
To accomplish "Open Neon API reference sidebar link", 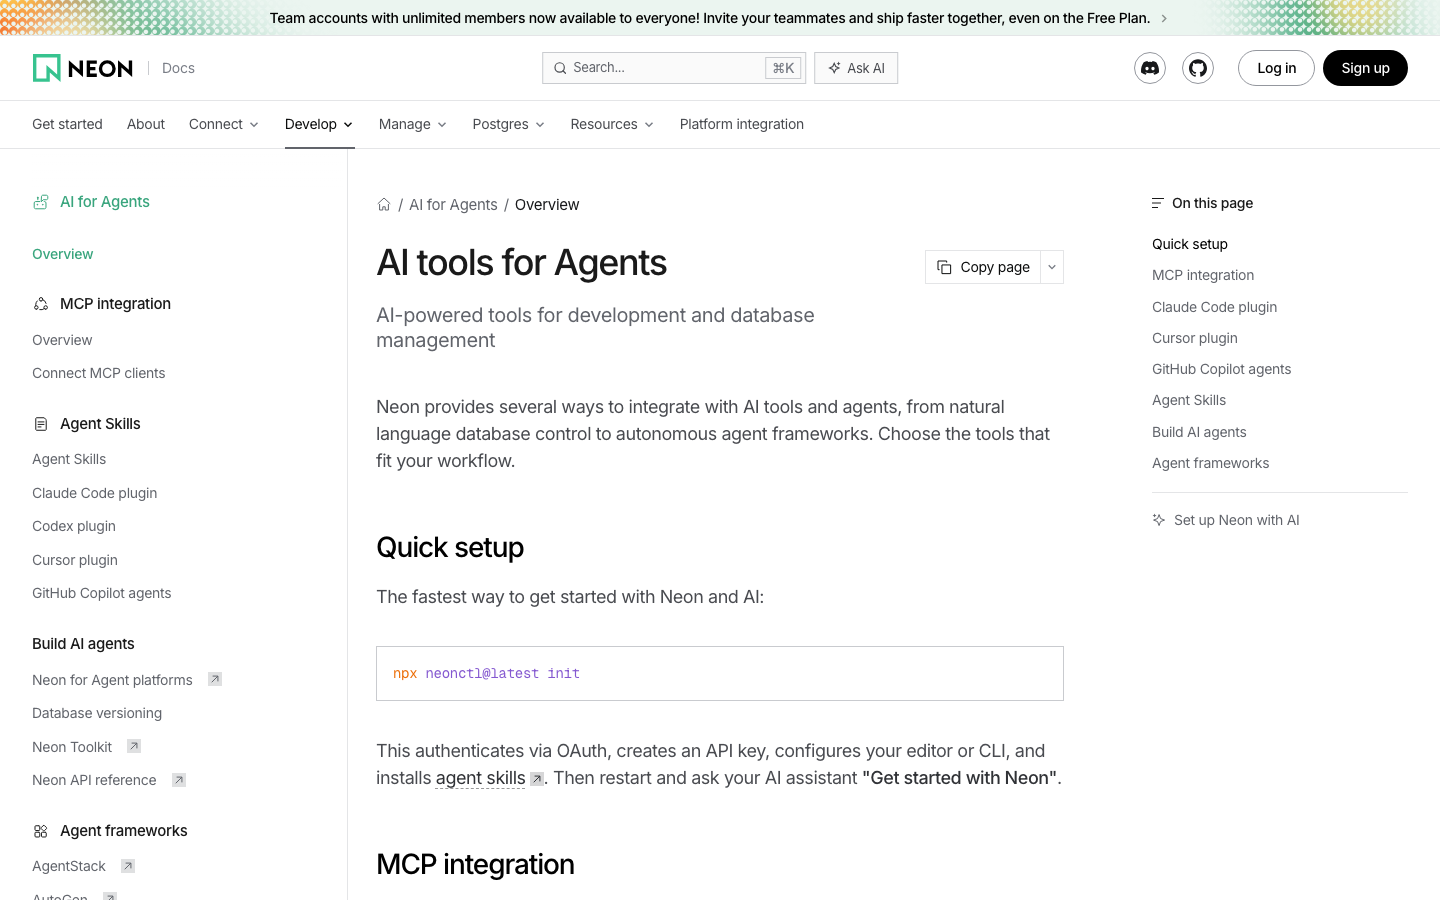I will coord(94,780).
